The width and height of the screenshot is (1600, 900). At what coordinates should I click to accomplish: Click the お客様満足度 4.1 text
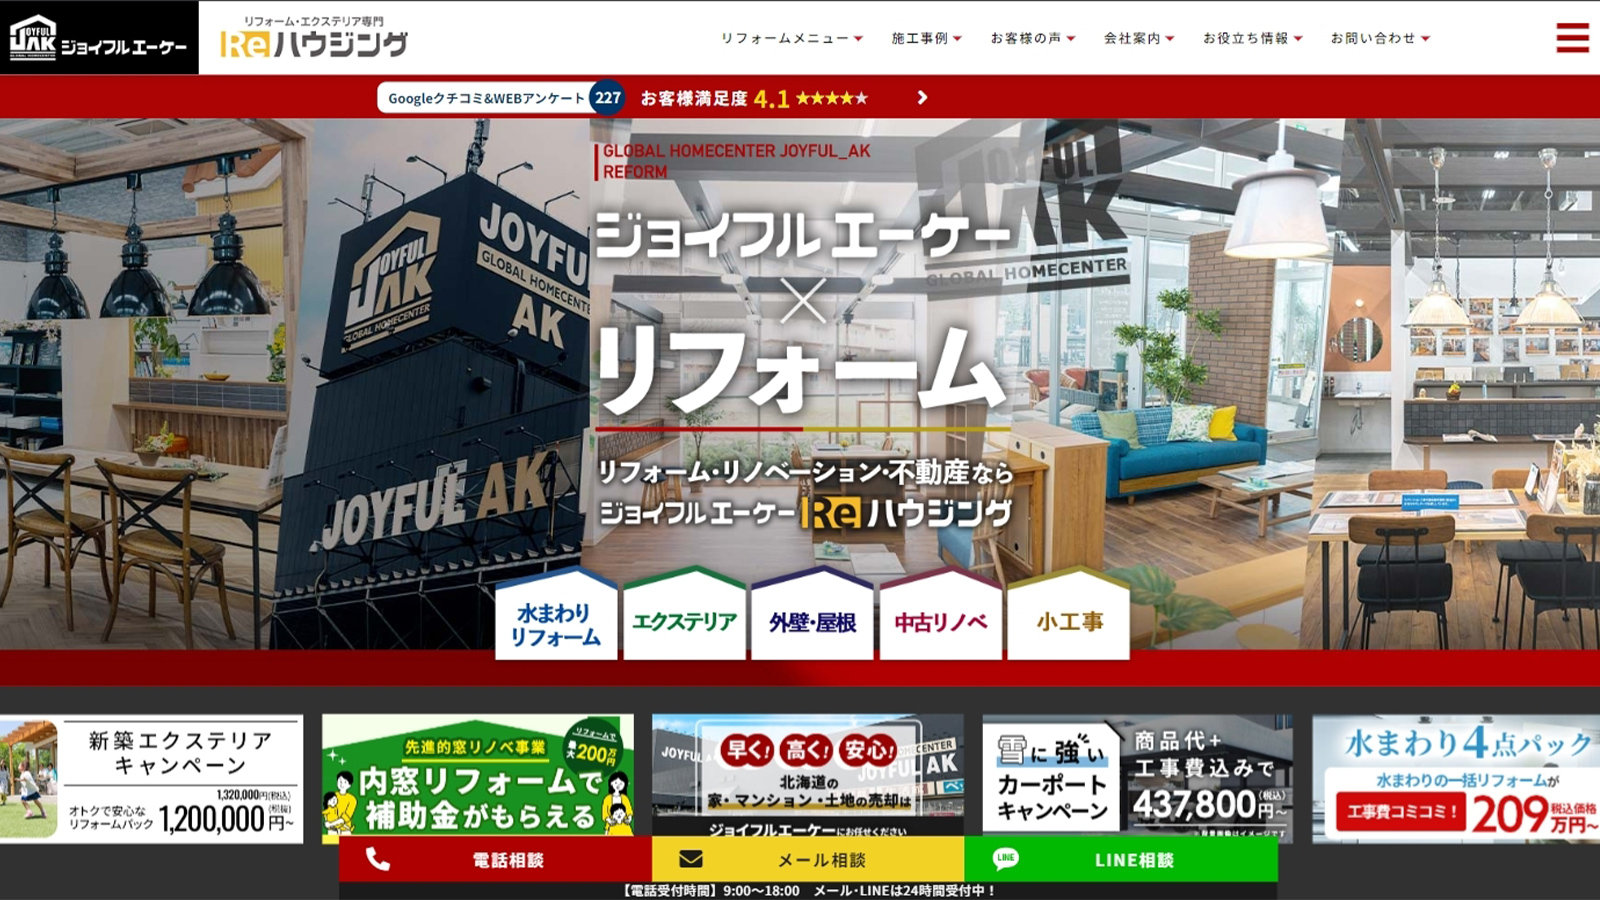(x=714, y=98)
